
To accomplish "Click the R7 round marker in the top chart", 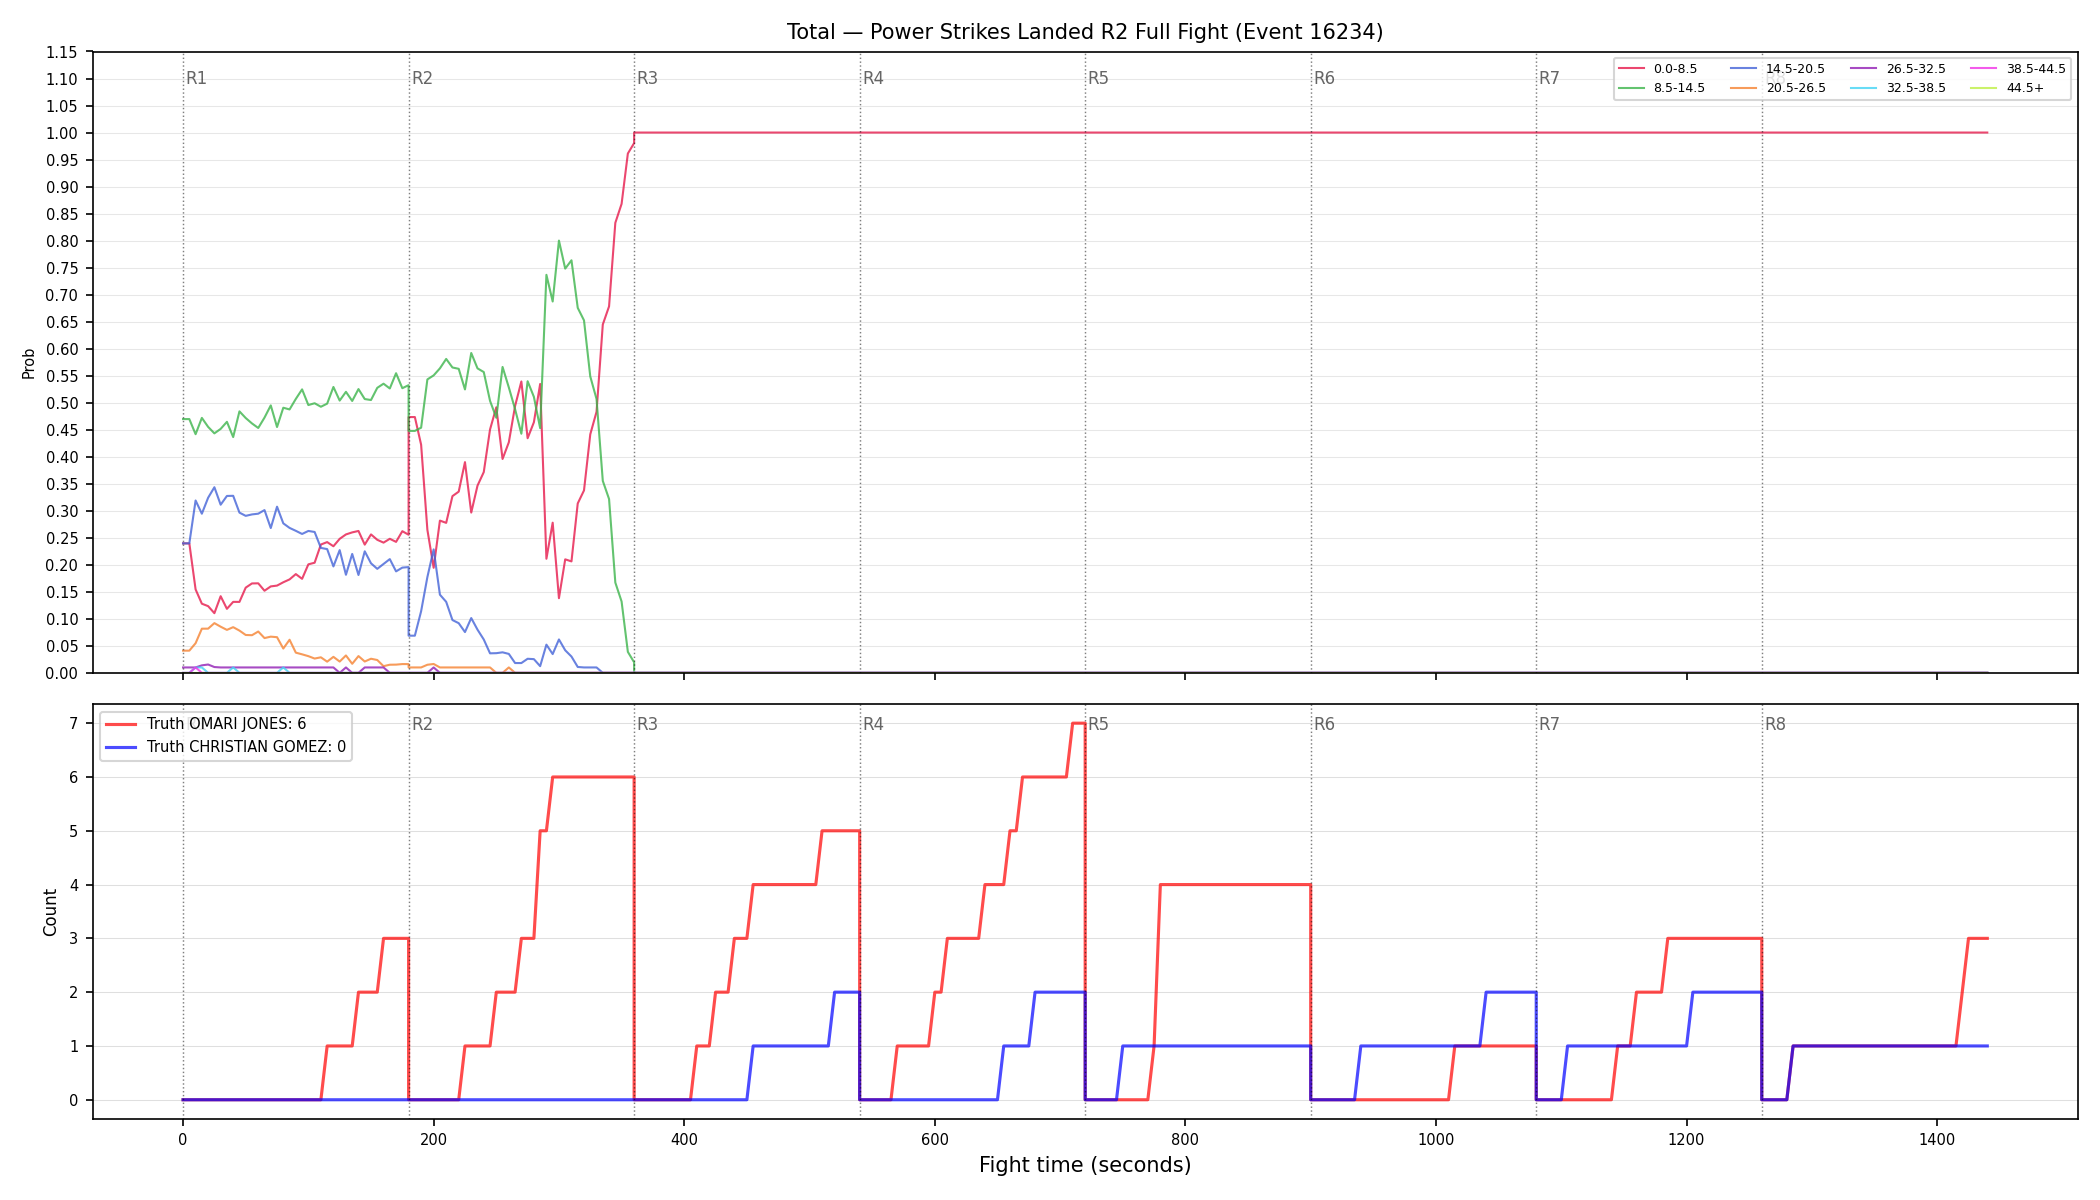I will tap(1549, 78).
